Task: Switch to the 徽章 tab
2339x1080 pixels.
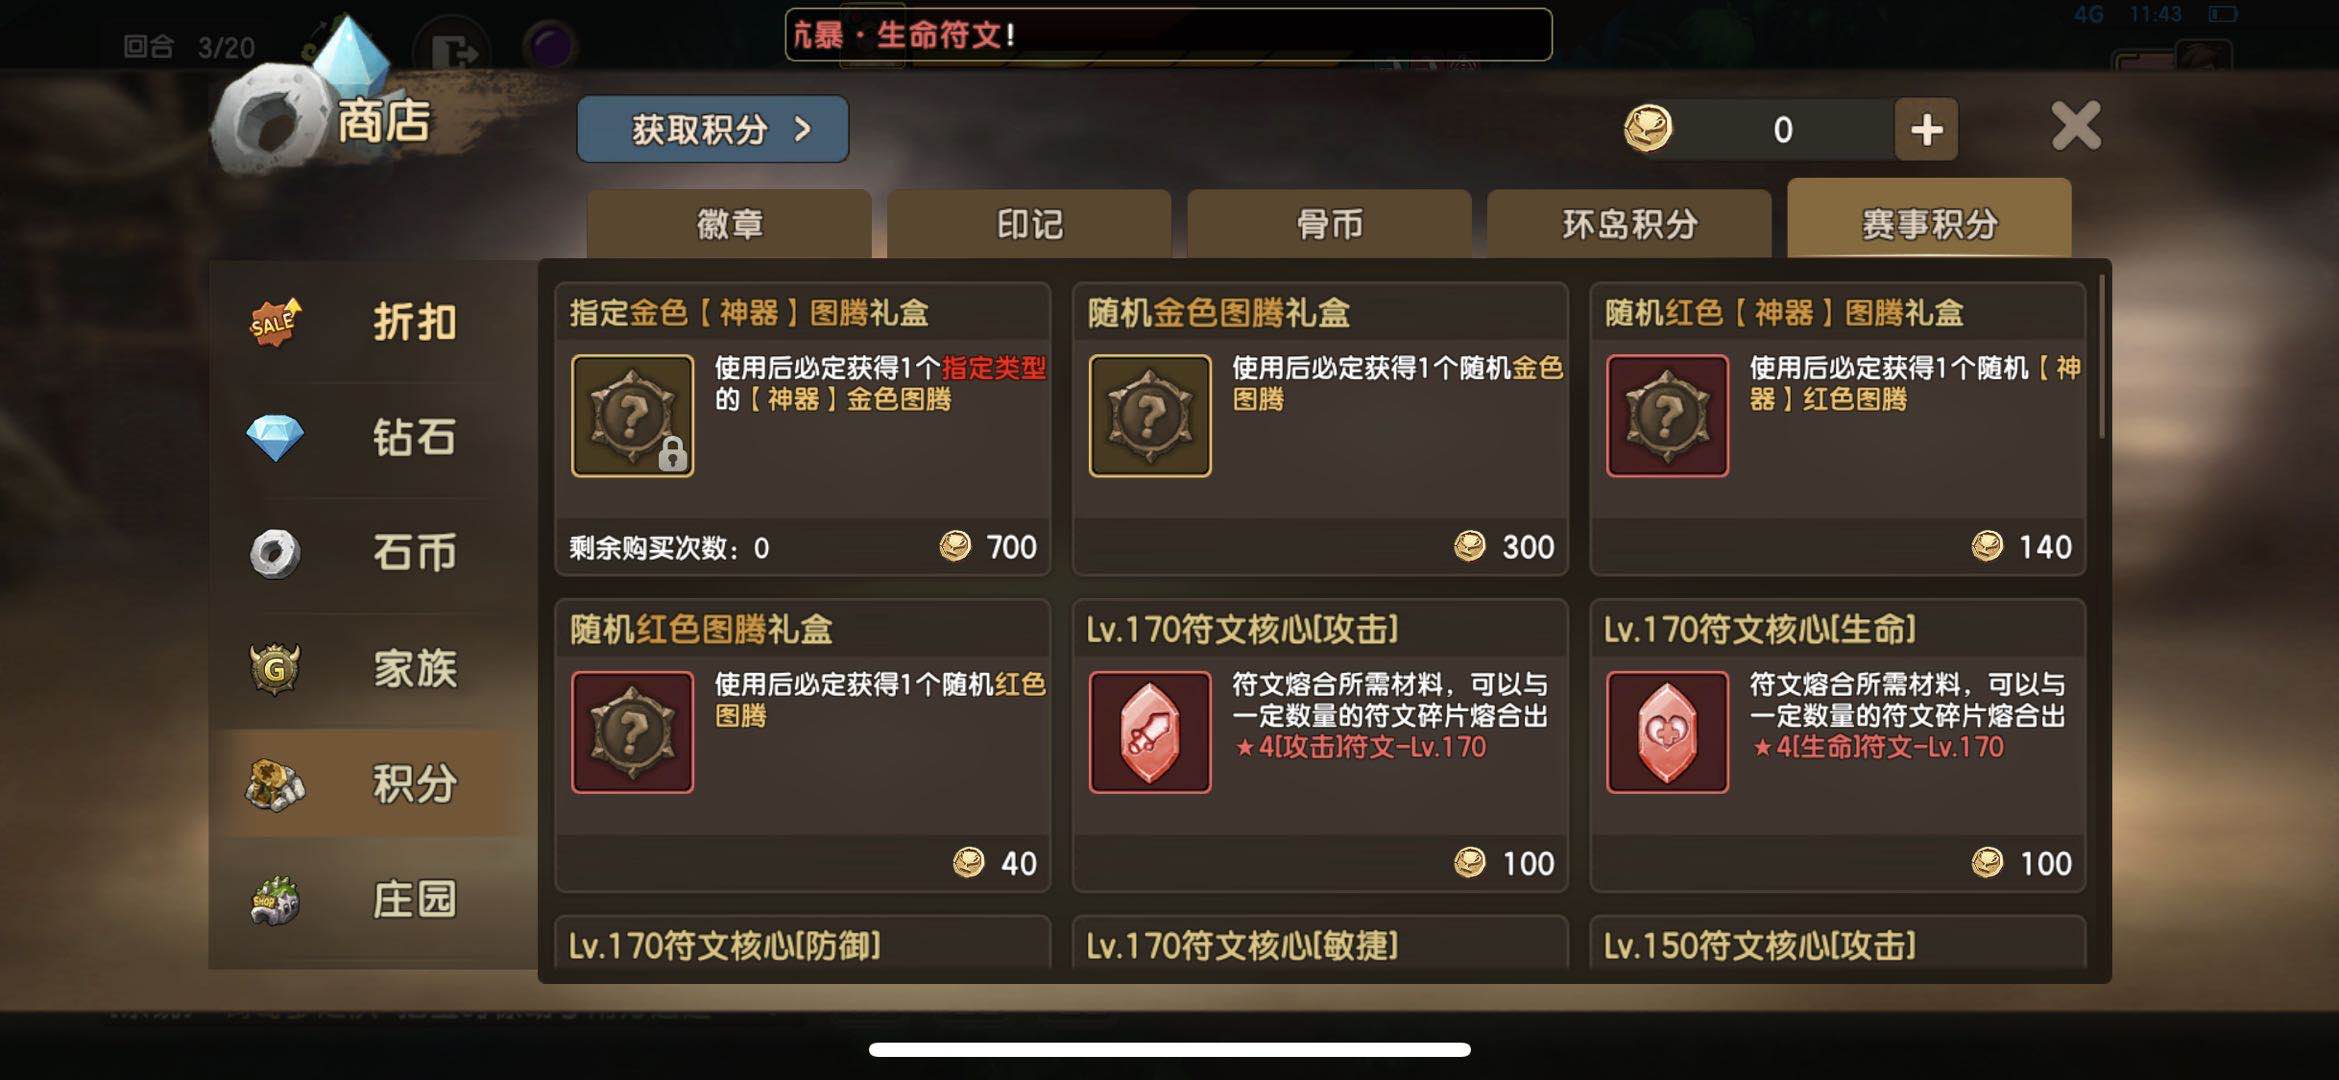Action: coord(729,224)
